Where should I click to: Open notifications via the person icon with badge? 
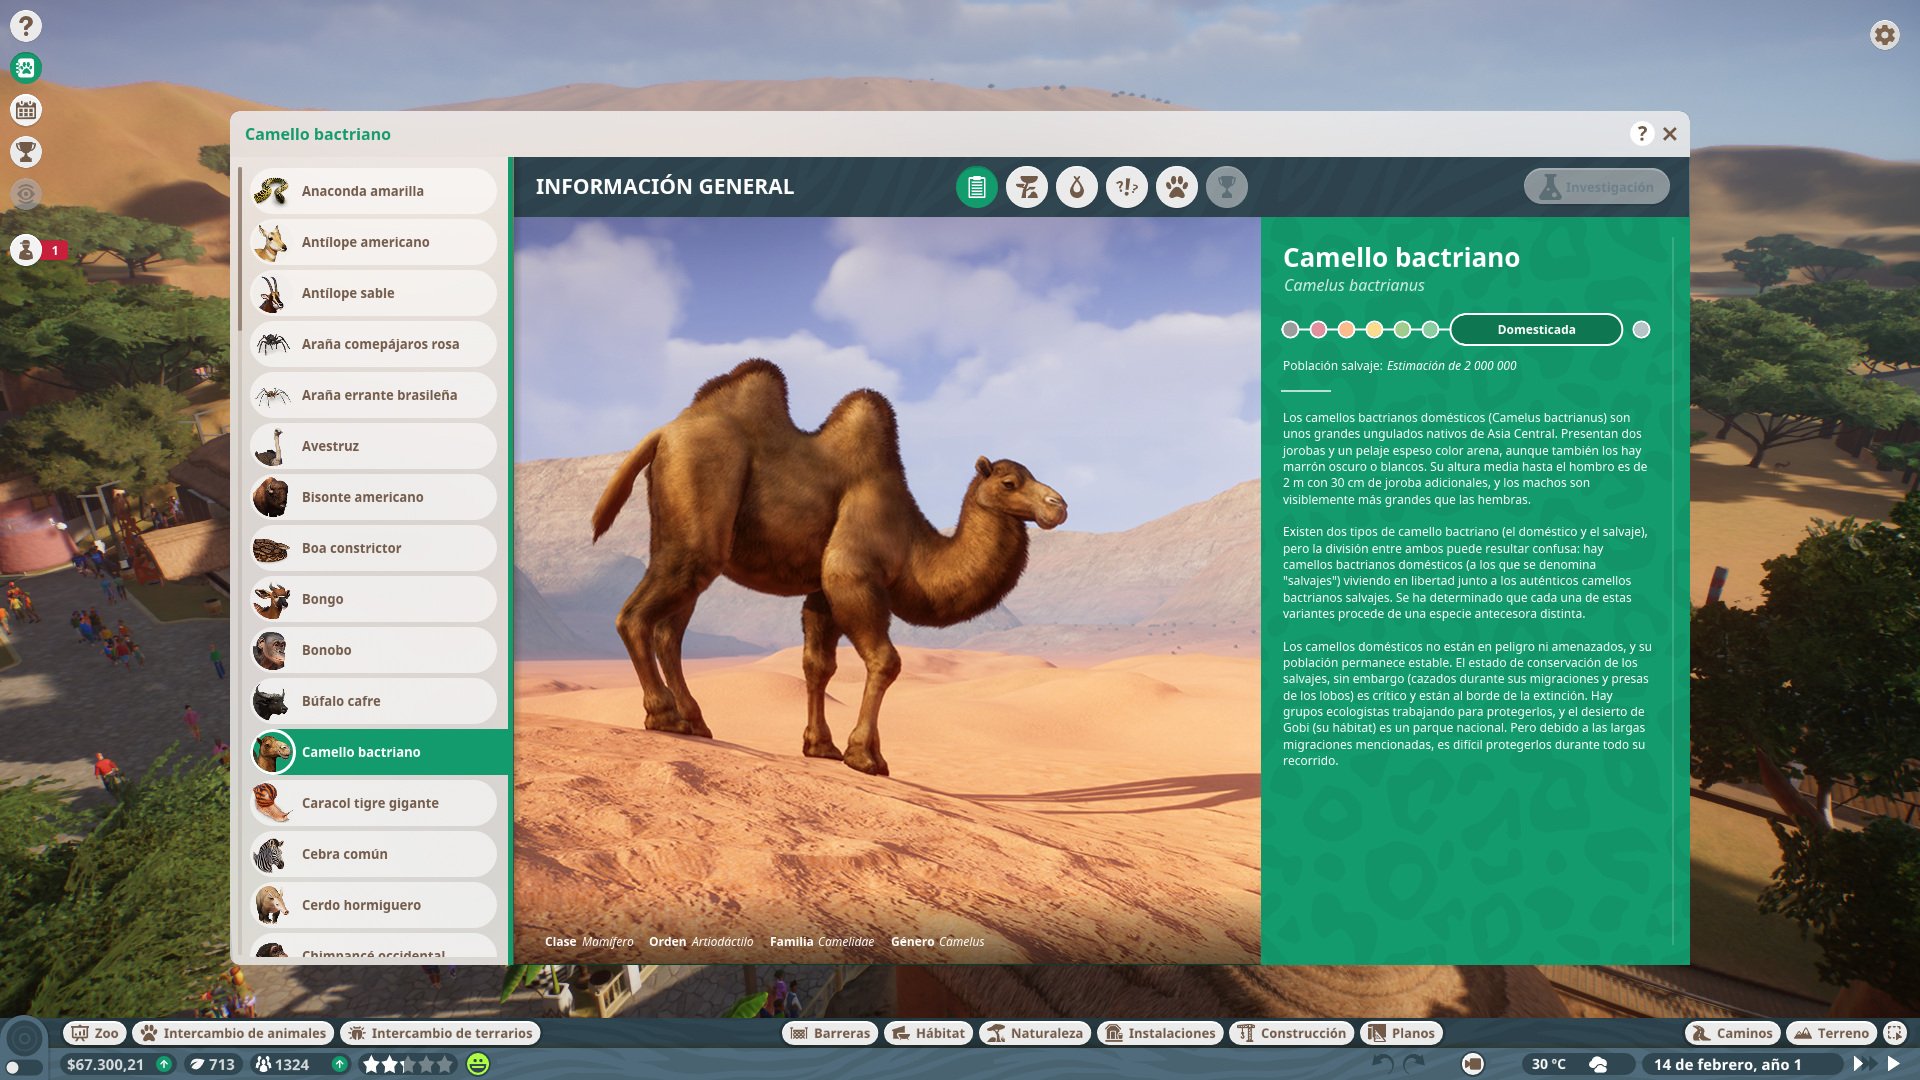tap(27, 251)
